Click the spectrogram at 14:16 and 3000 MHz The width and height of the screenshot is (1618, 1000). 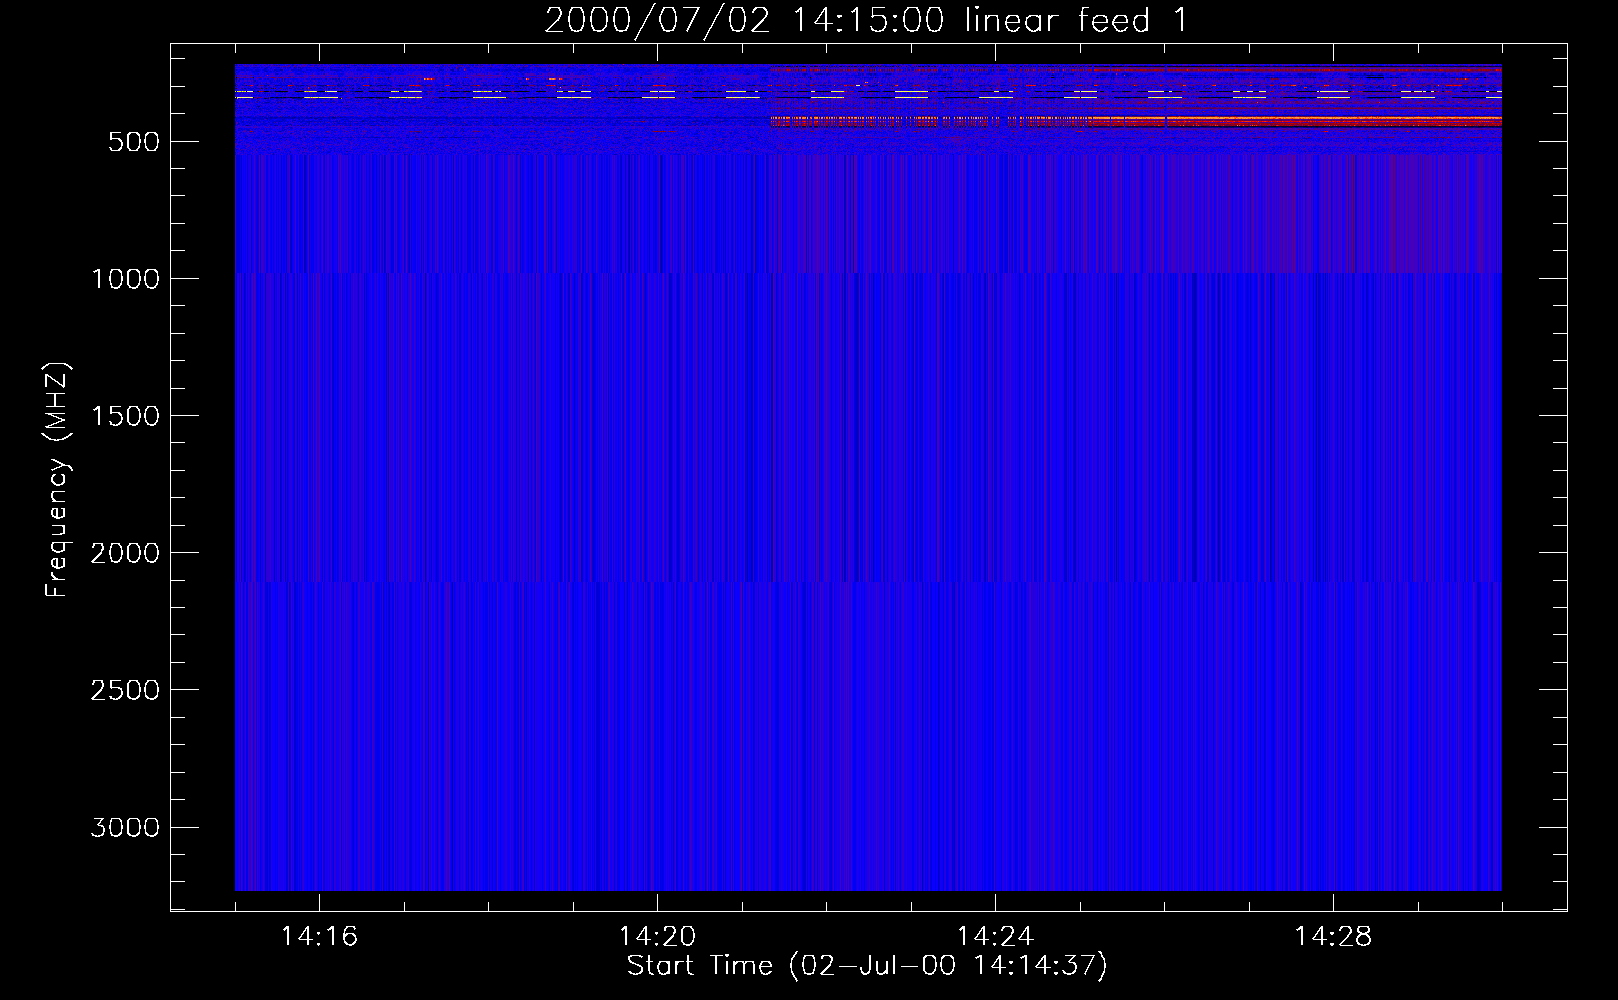[319, 827]
